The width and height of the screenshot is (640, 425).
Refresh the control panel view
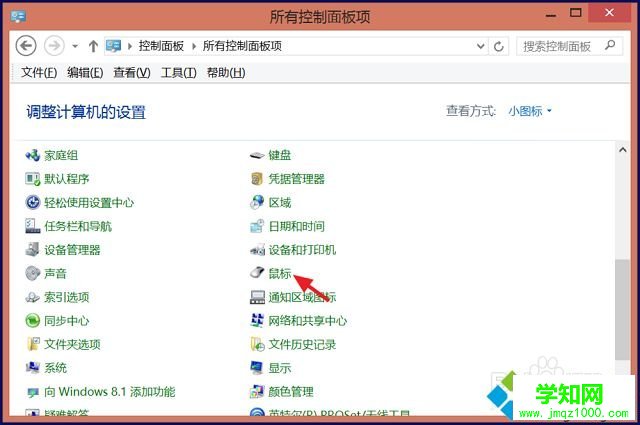click(x=499, y=47)
